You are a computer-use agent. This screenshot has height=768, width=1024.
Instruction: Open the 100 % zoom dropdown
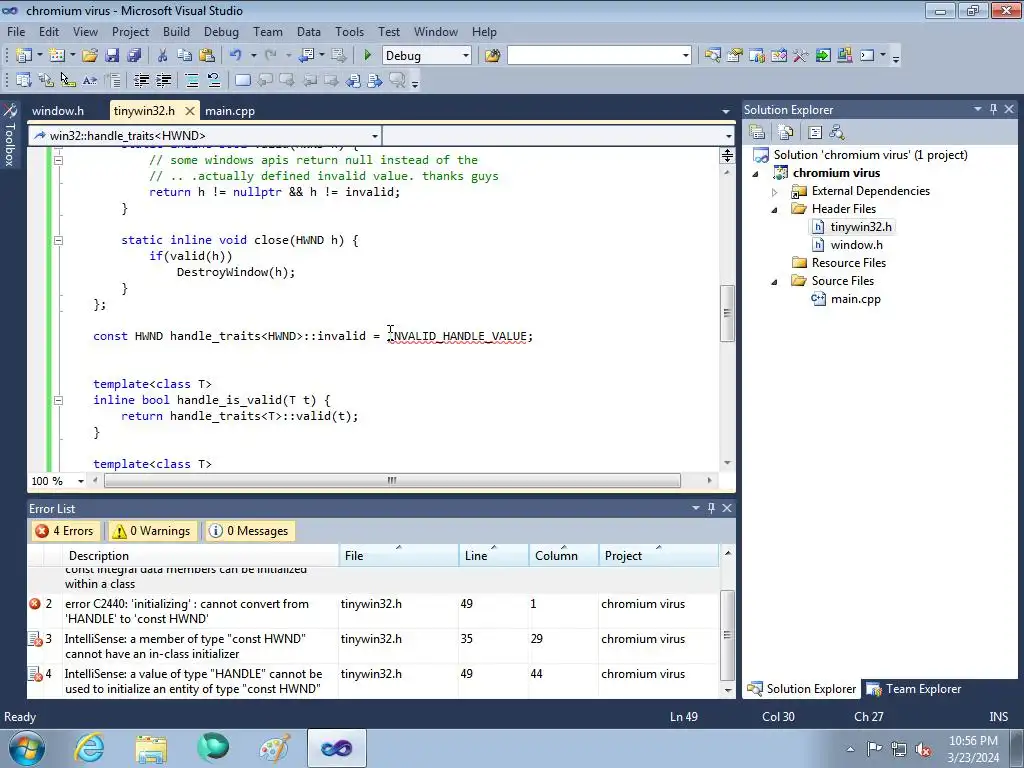click(x=81, y=481)
